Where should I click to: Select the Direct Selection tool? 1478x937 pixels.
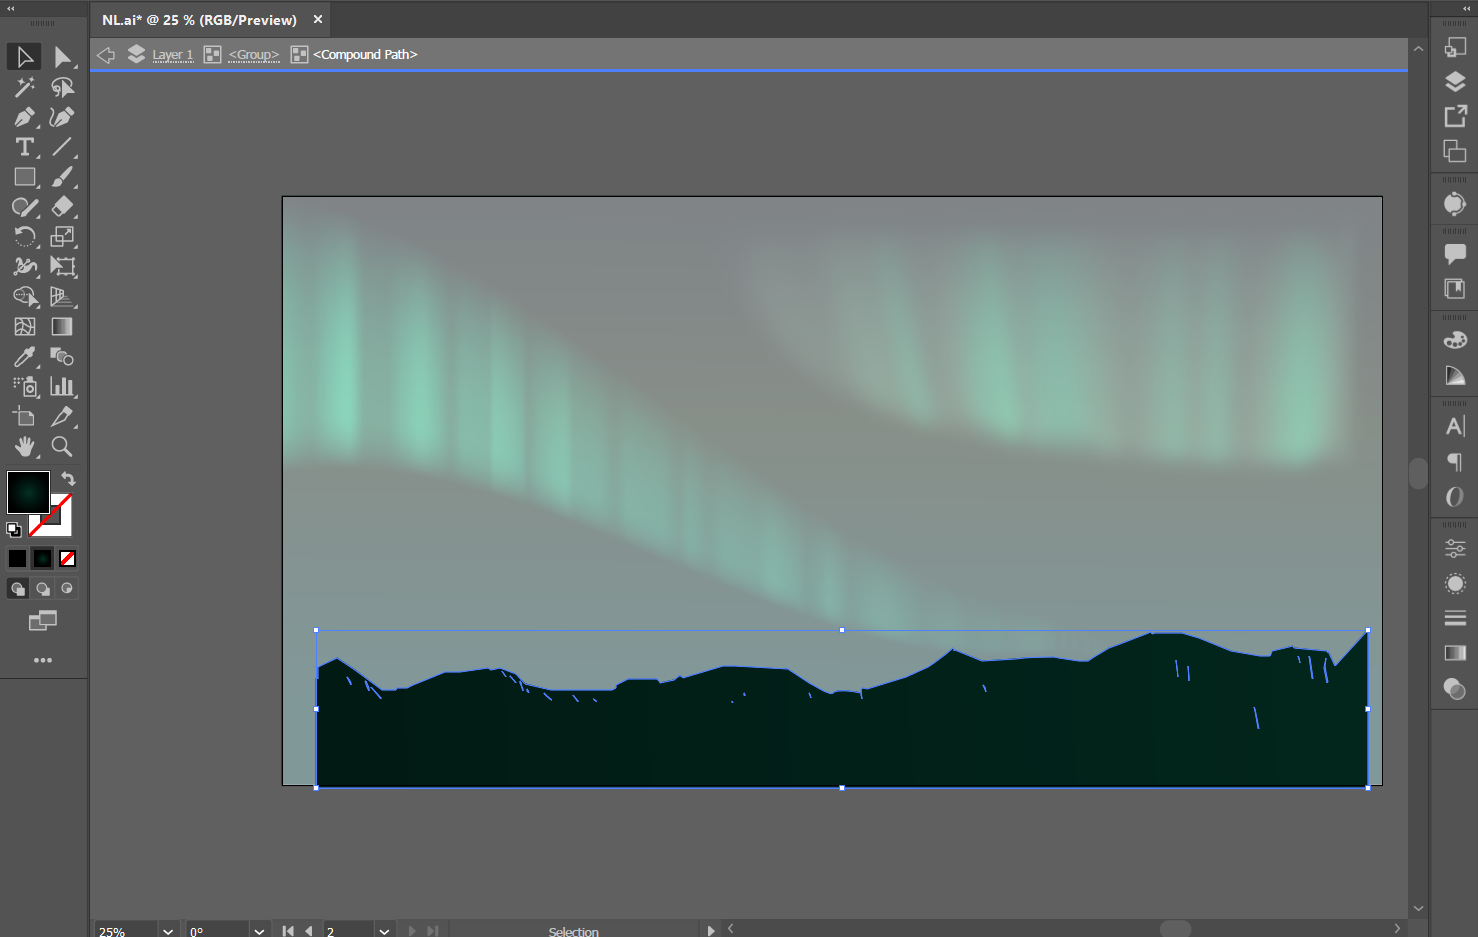[x=62, y=57]
